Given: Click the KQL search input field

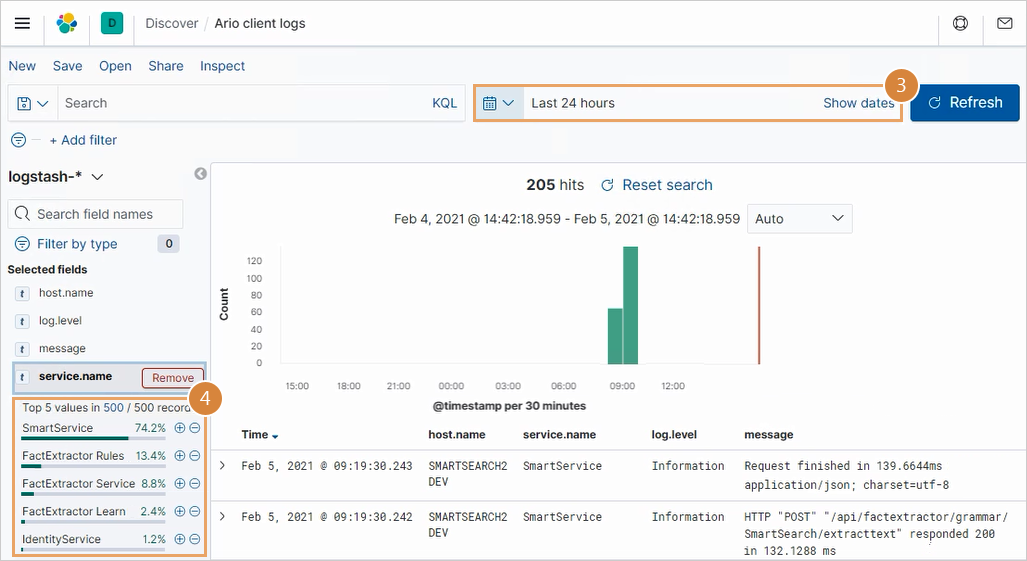Looking at the screenshot, I should coord(240,103).
